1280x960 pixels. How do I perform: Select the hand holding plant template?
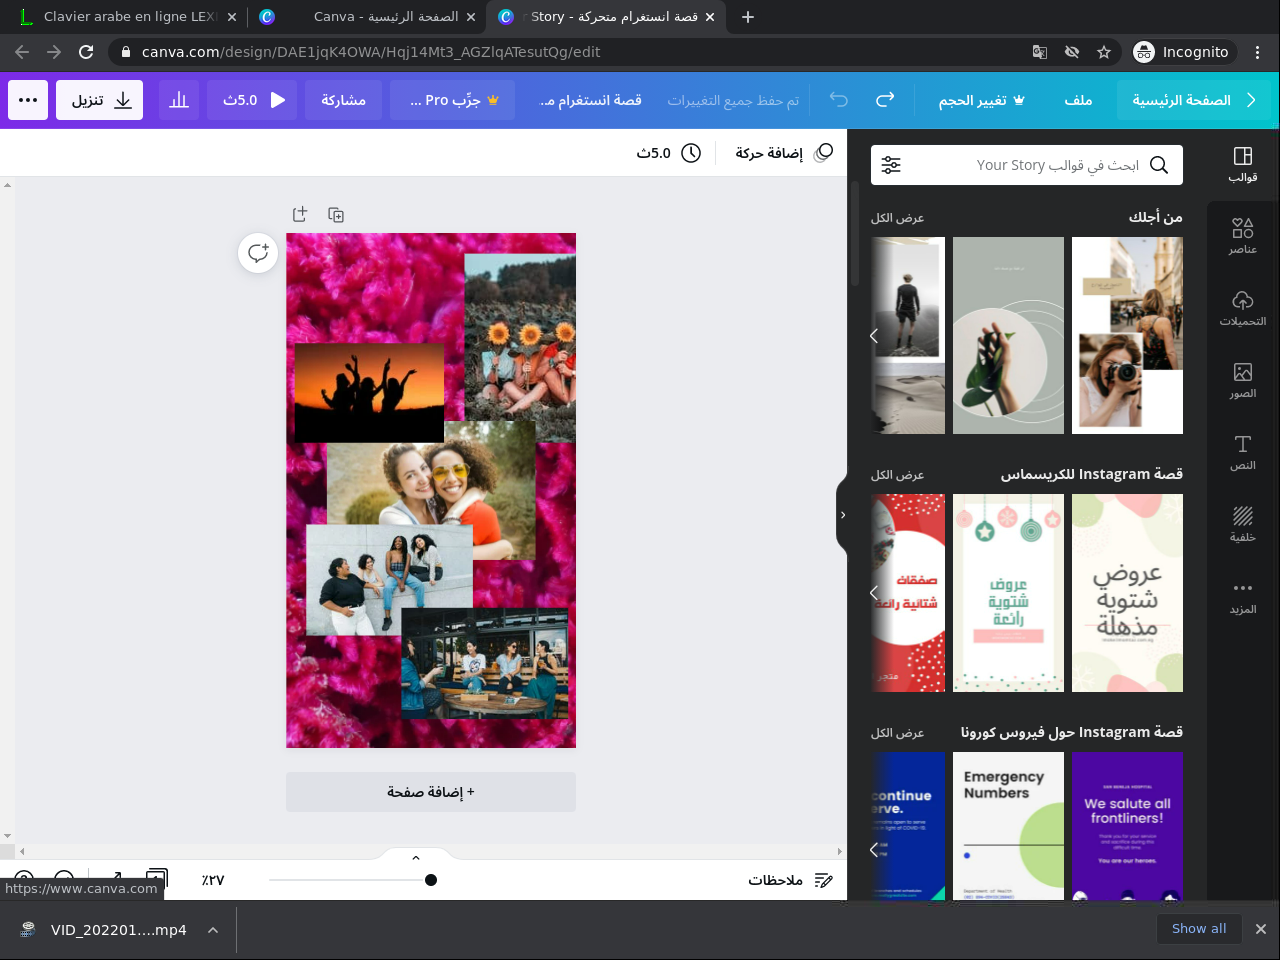(x=1008, y=336)
